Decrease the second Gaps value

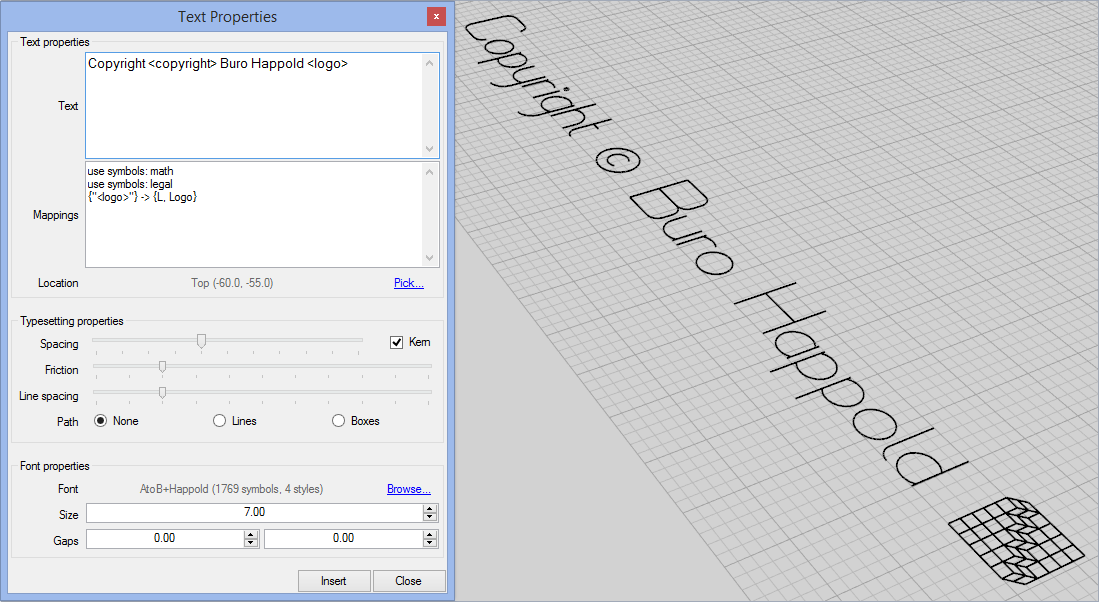(430, 543)
